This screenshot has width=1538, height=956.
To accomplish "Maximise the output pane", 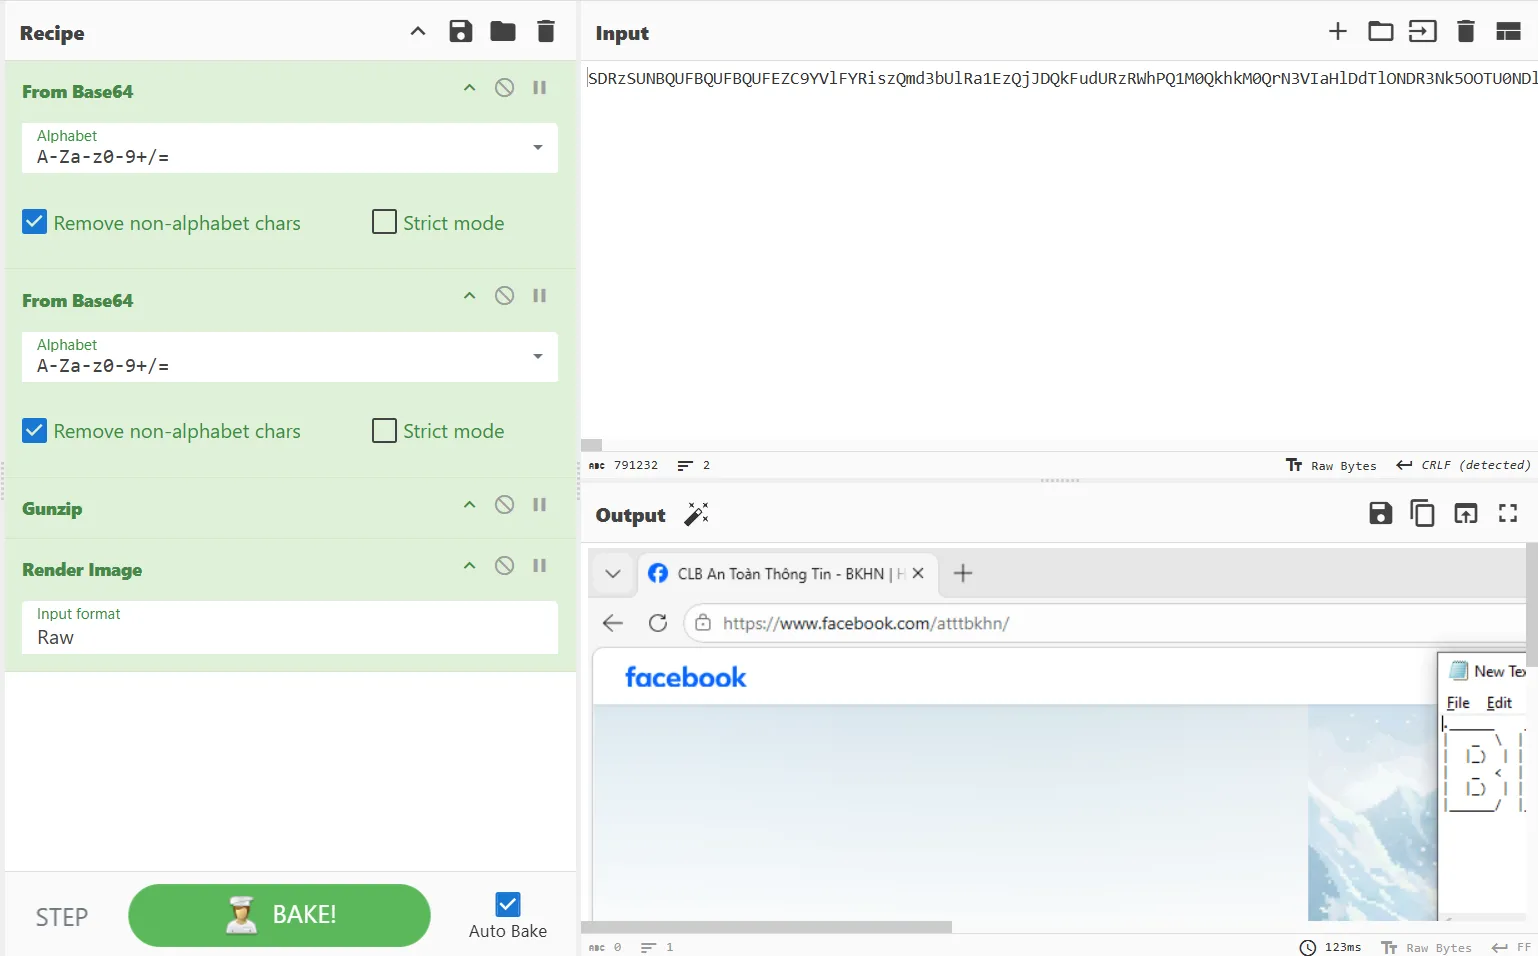I will (x=1508, y=514).
